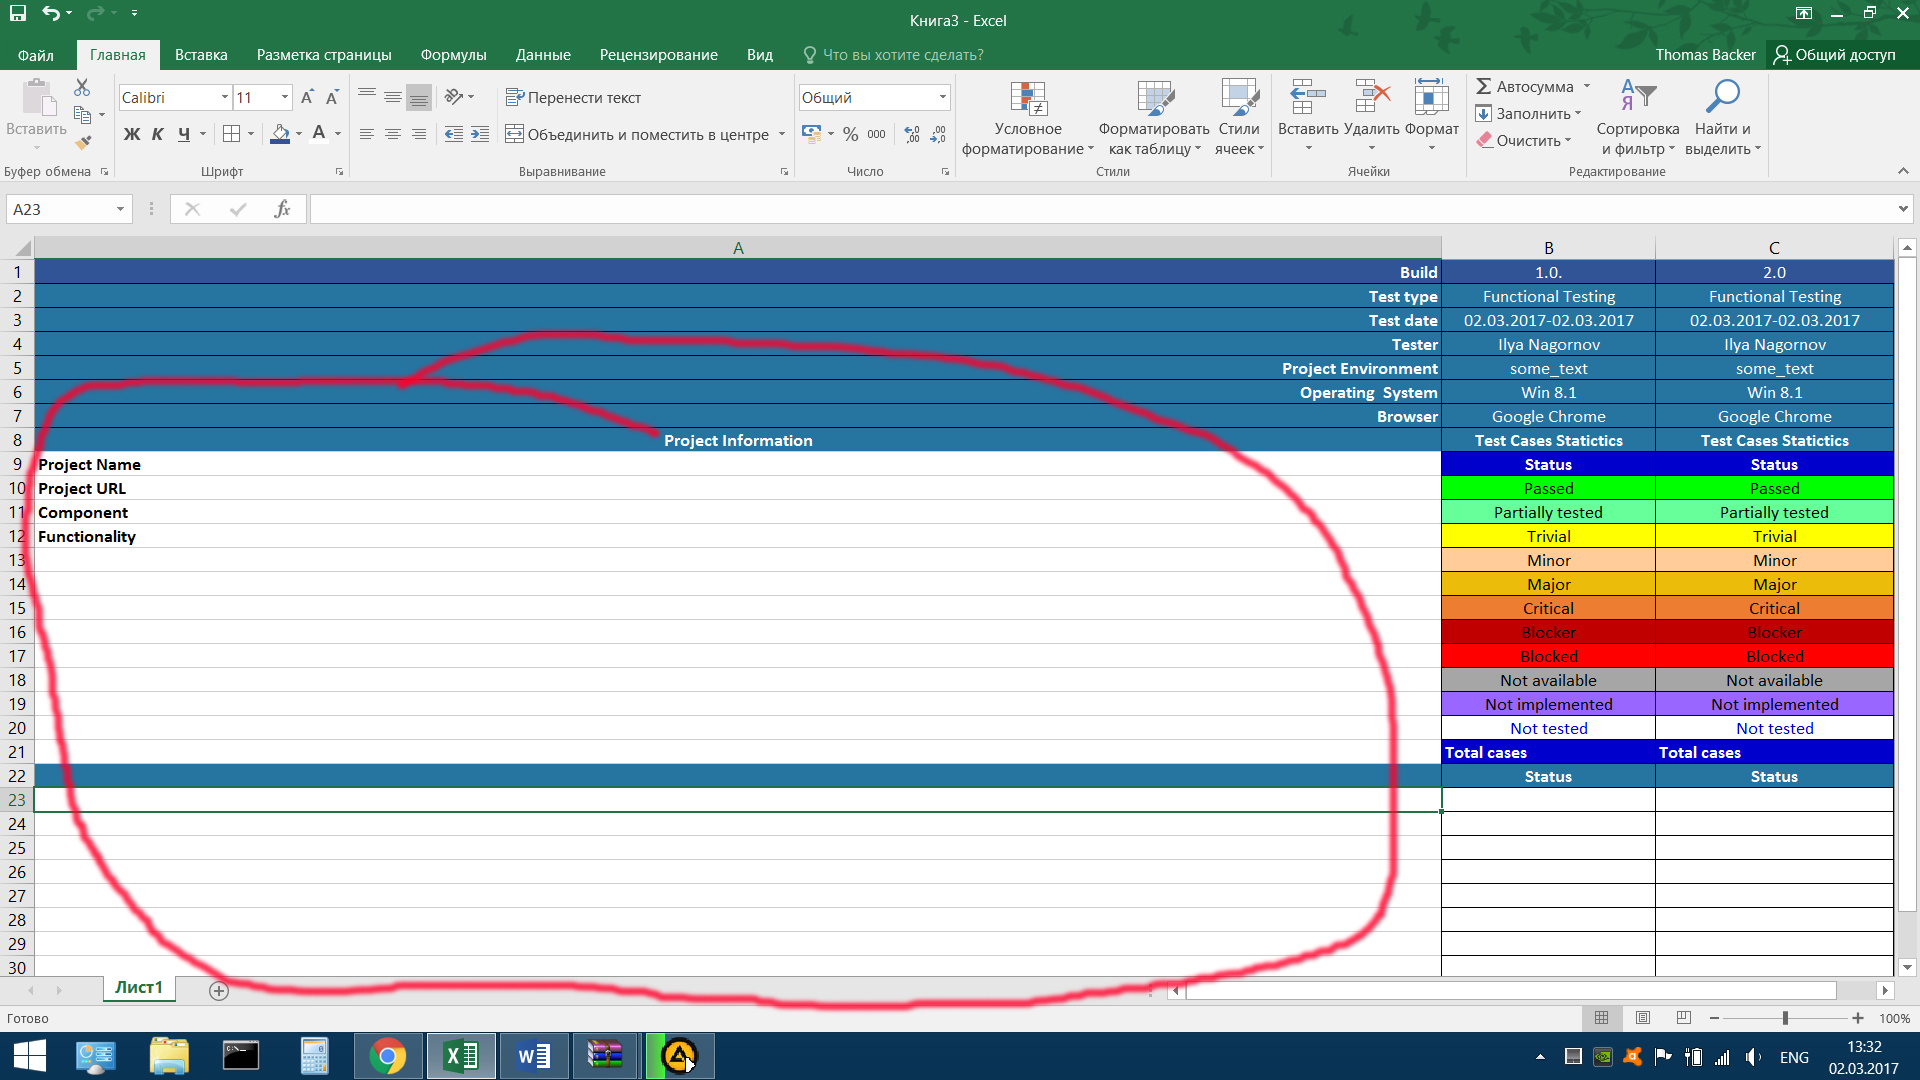Click the Paste clipboard icon
Screen dimensions: 1920x1080
pyautogui.click(x=37, y=98)
